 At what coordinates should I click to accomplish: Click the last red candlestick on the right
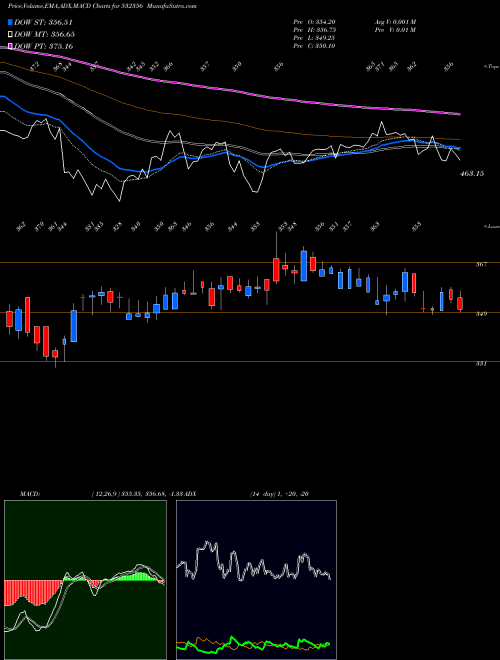point(460,304)
